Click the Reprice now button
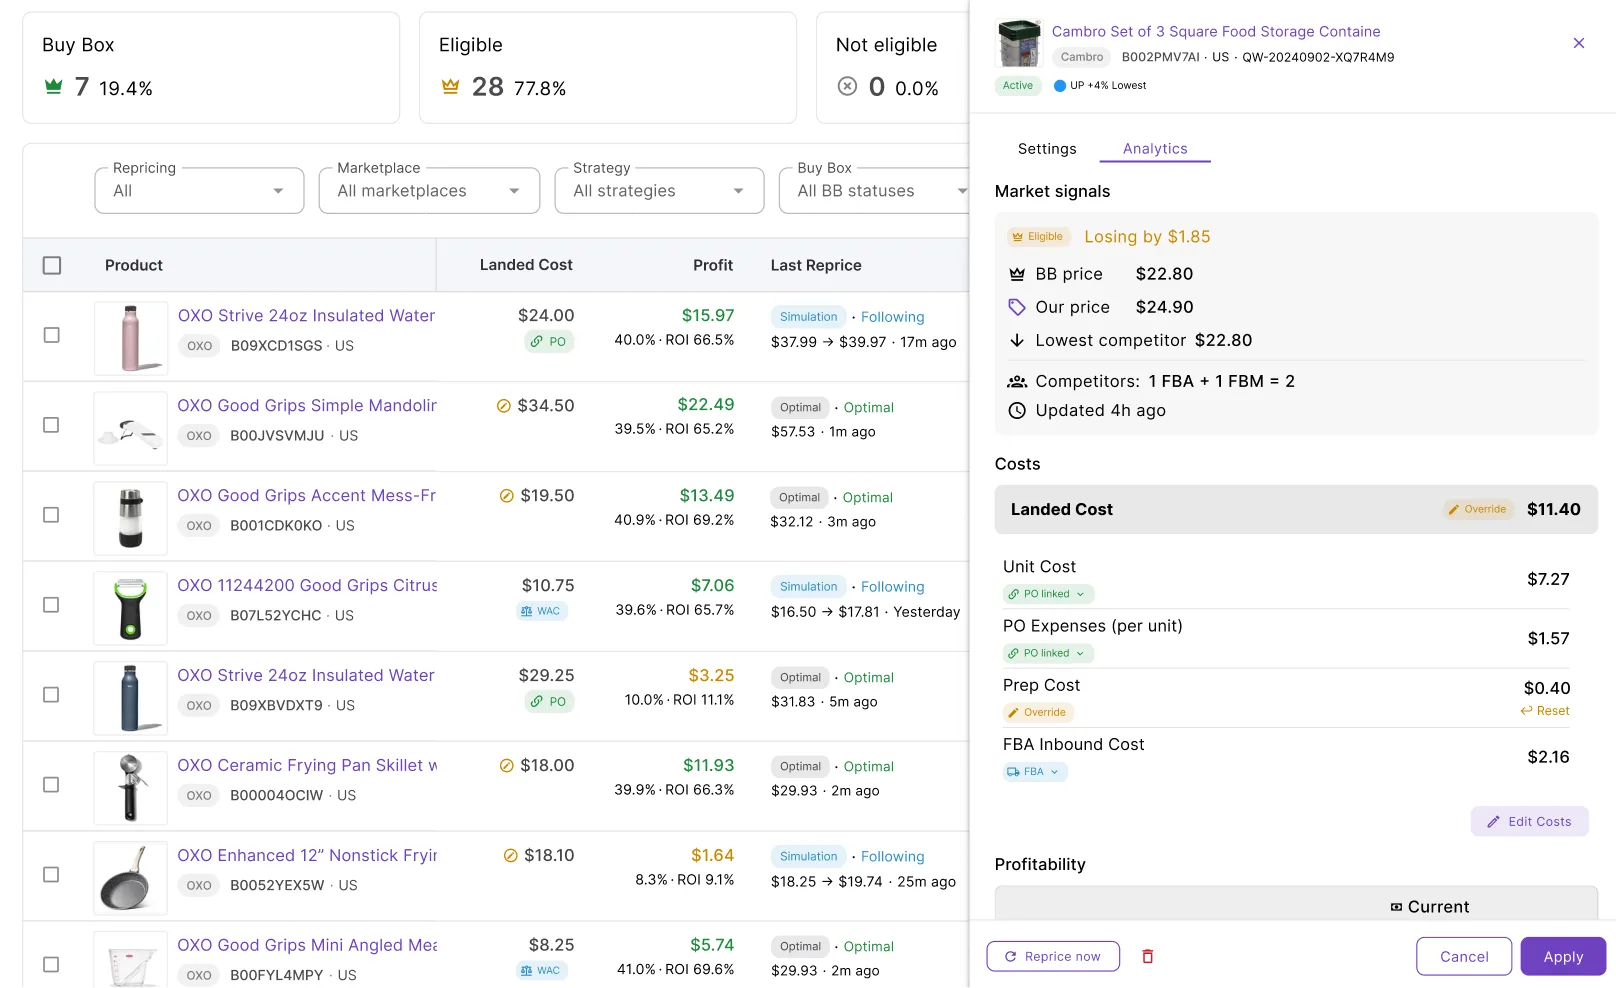 click(x=1053, y=957)
